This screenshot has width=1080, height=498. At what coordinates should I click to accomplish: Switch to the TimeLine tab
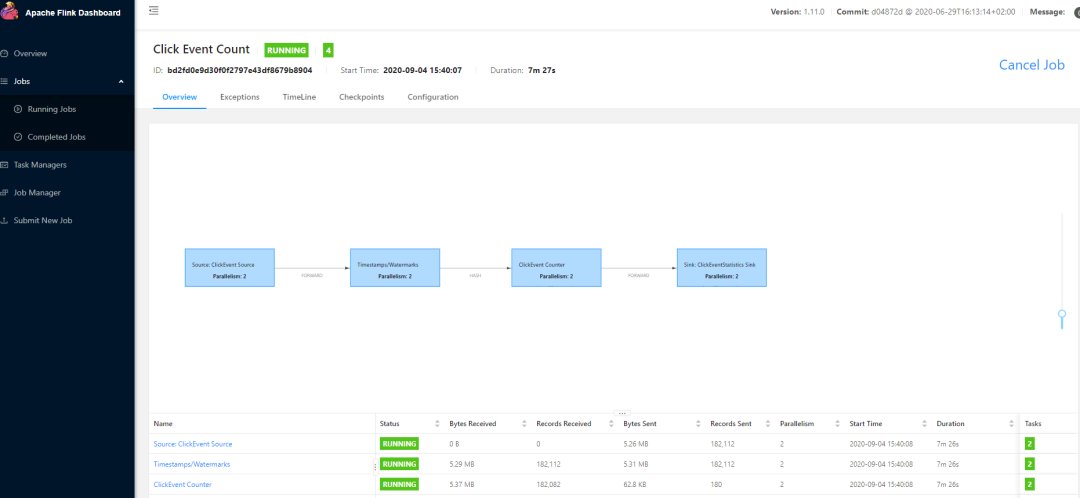(299, 97)
